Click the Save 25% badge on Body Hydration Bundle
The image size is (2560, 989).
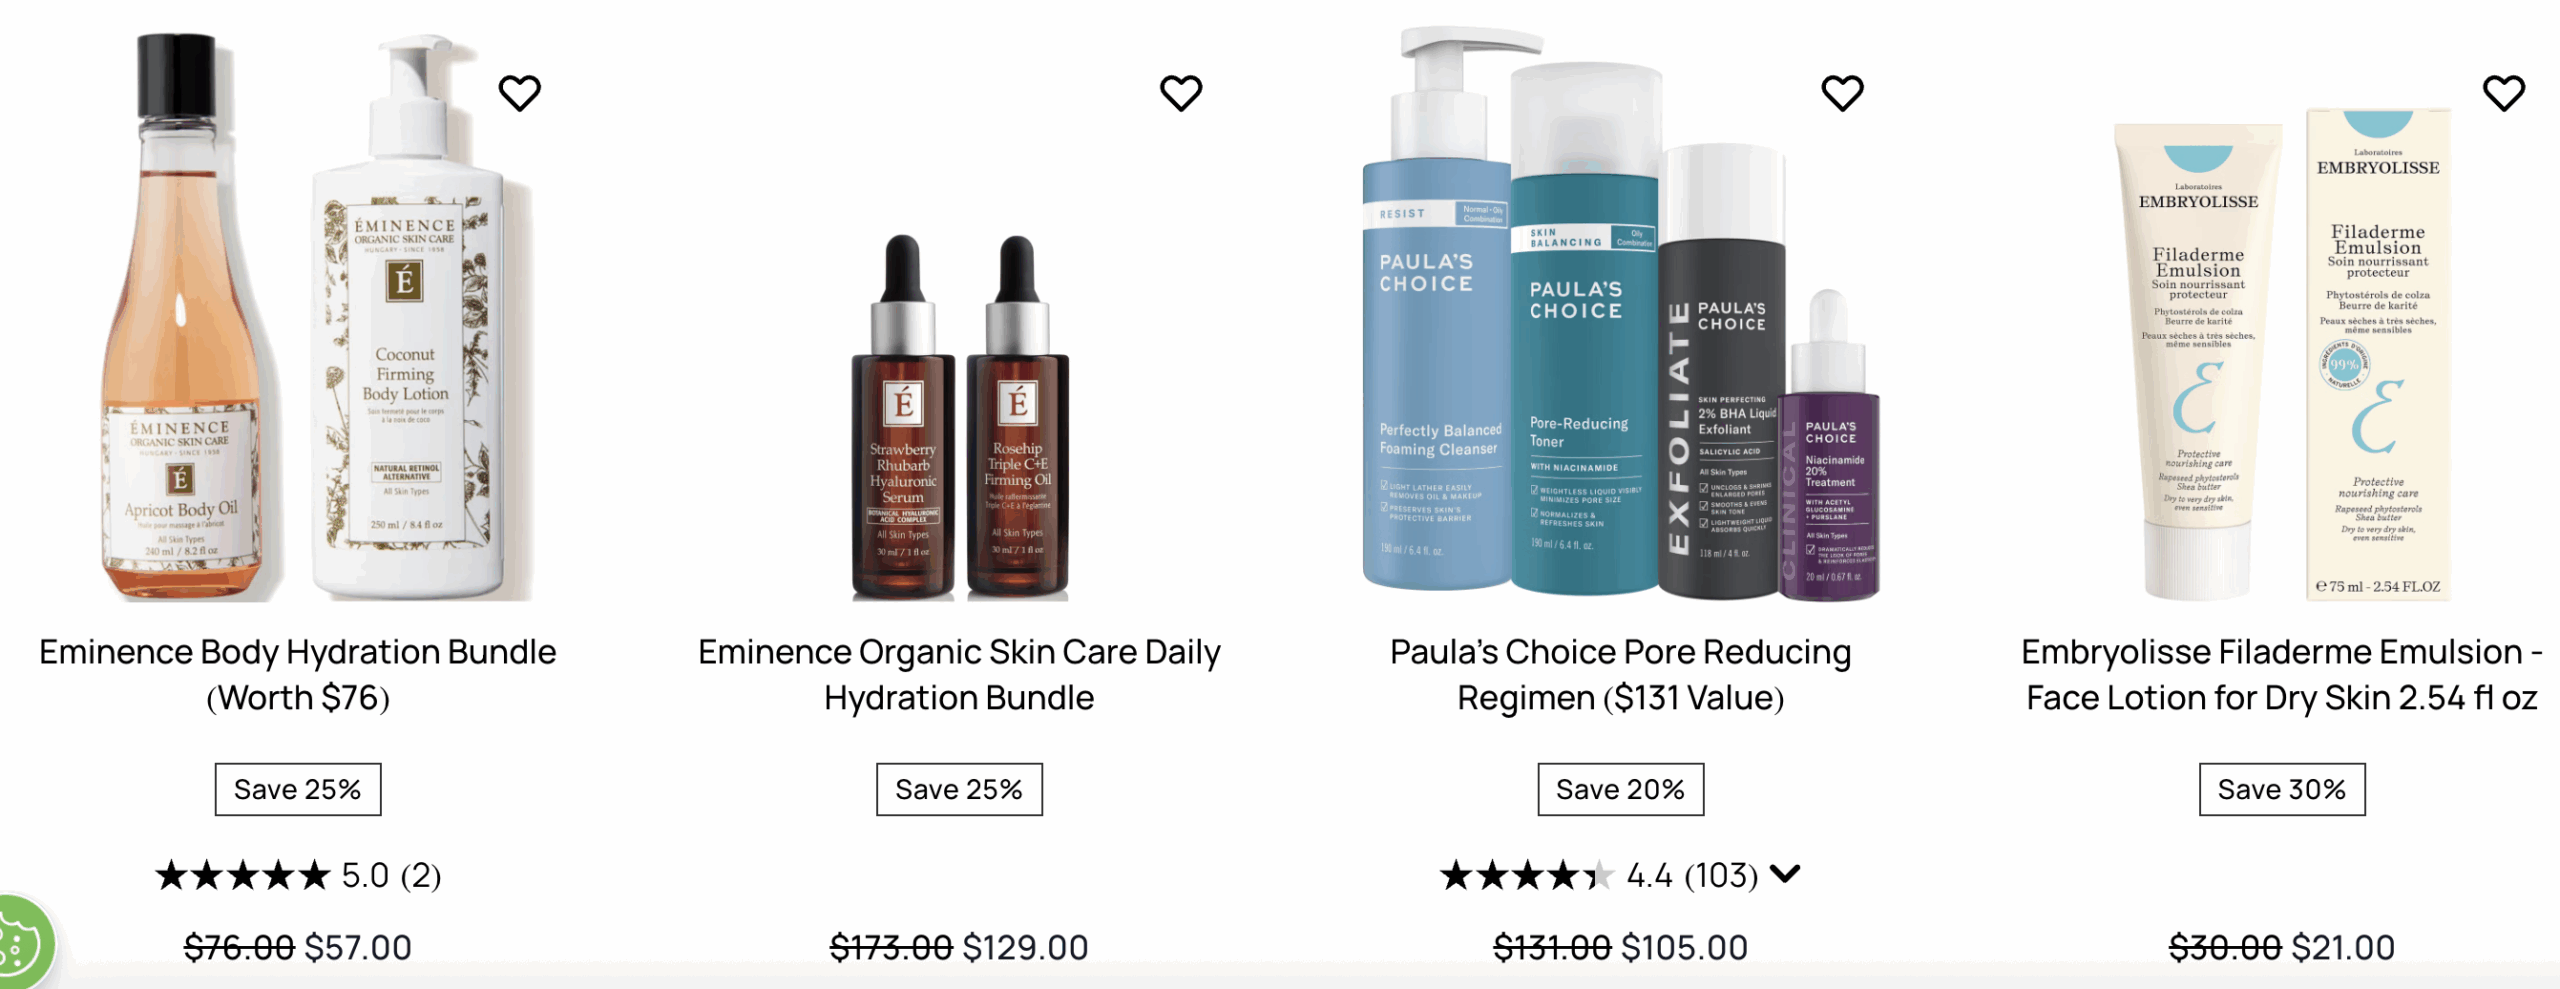click(x=298, y=789)
